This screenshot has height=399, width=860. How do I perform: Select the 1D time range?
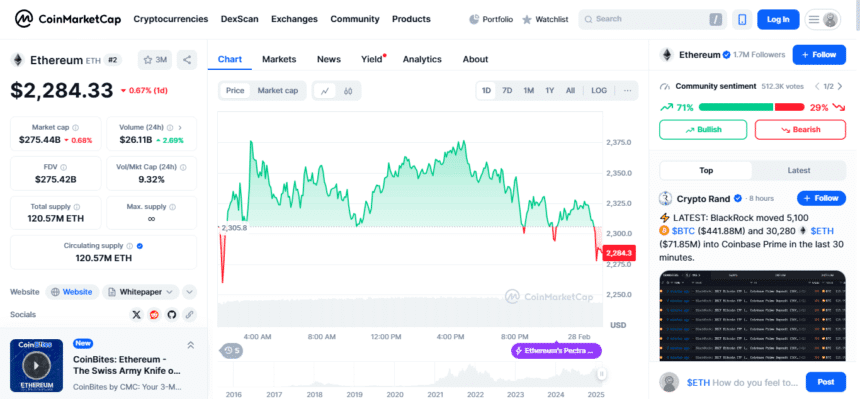pyautogui.click(x=486, y=91)
